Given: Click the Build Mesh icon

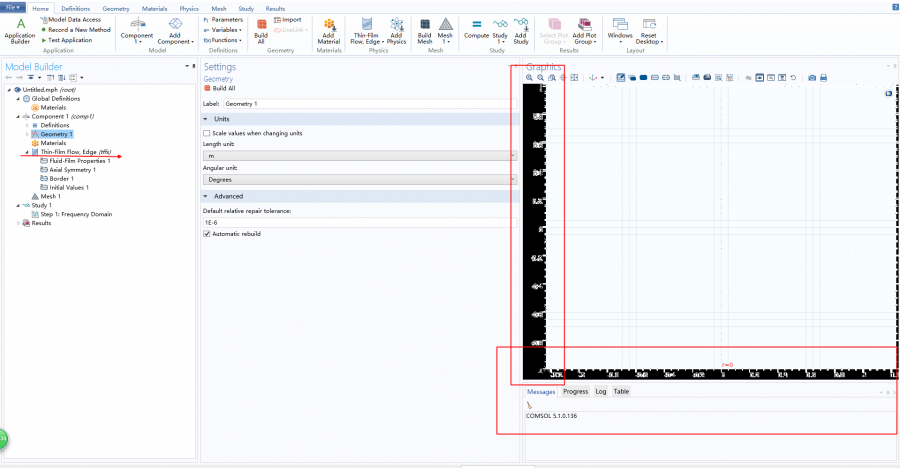Looking at the screenshot, I should pos(424,25).
